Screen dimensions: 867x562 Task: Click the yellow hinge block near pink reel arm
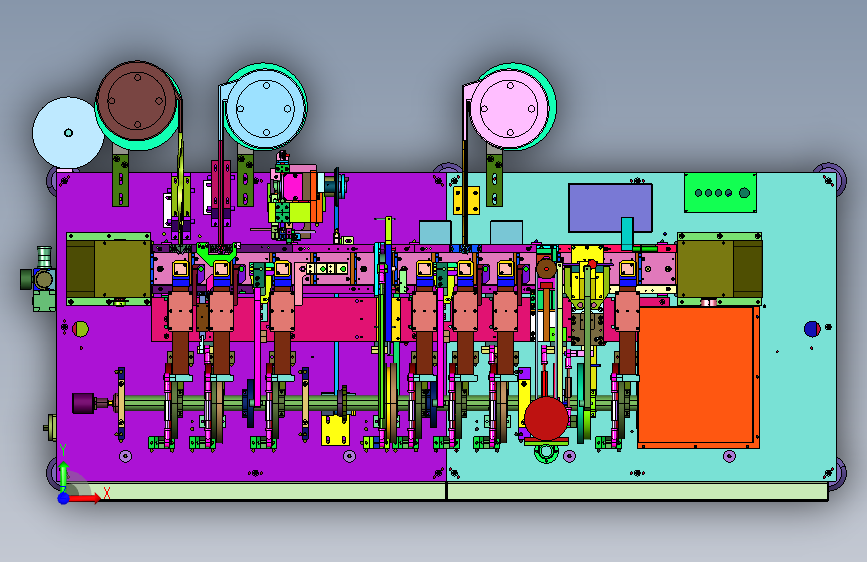466,200
